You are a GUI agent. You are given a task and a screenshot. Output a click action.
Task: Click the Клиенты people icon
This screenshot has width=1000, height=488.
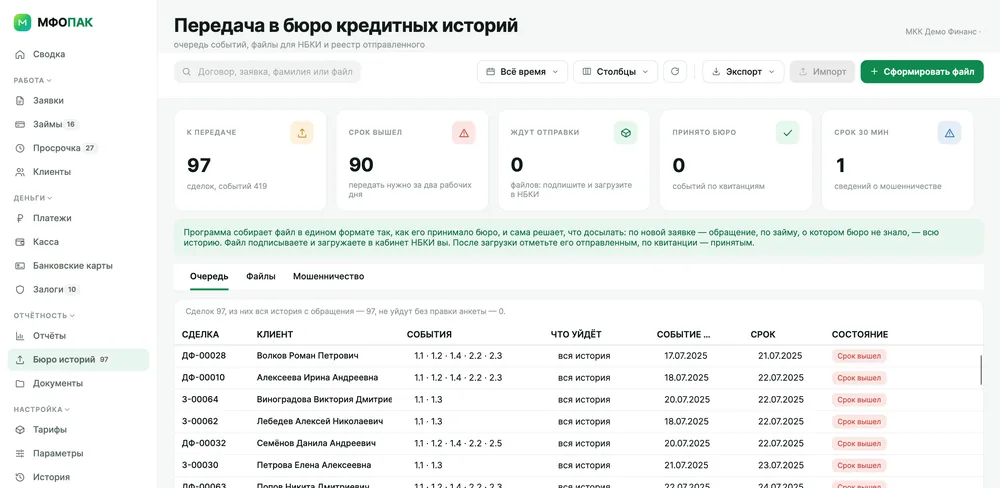(20, 172)
